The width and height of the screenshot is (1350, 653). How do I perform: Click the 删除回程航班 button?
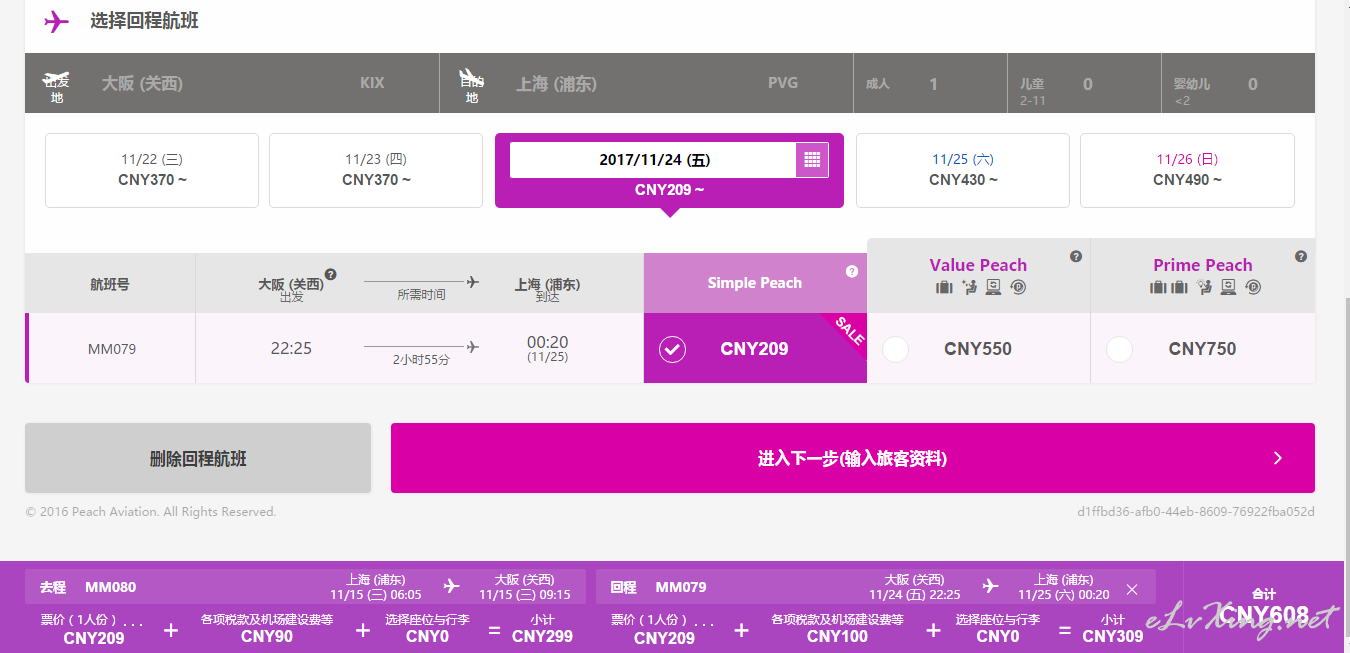(x=198, y=458)
